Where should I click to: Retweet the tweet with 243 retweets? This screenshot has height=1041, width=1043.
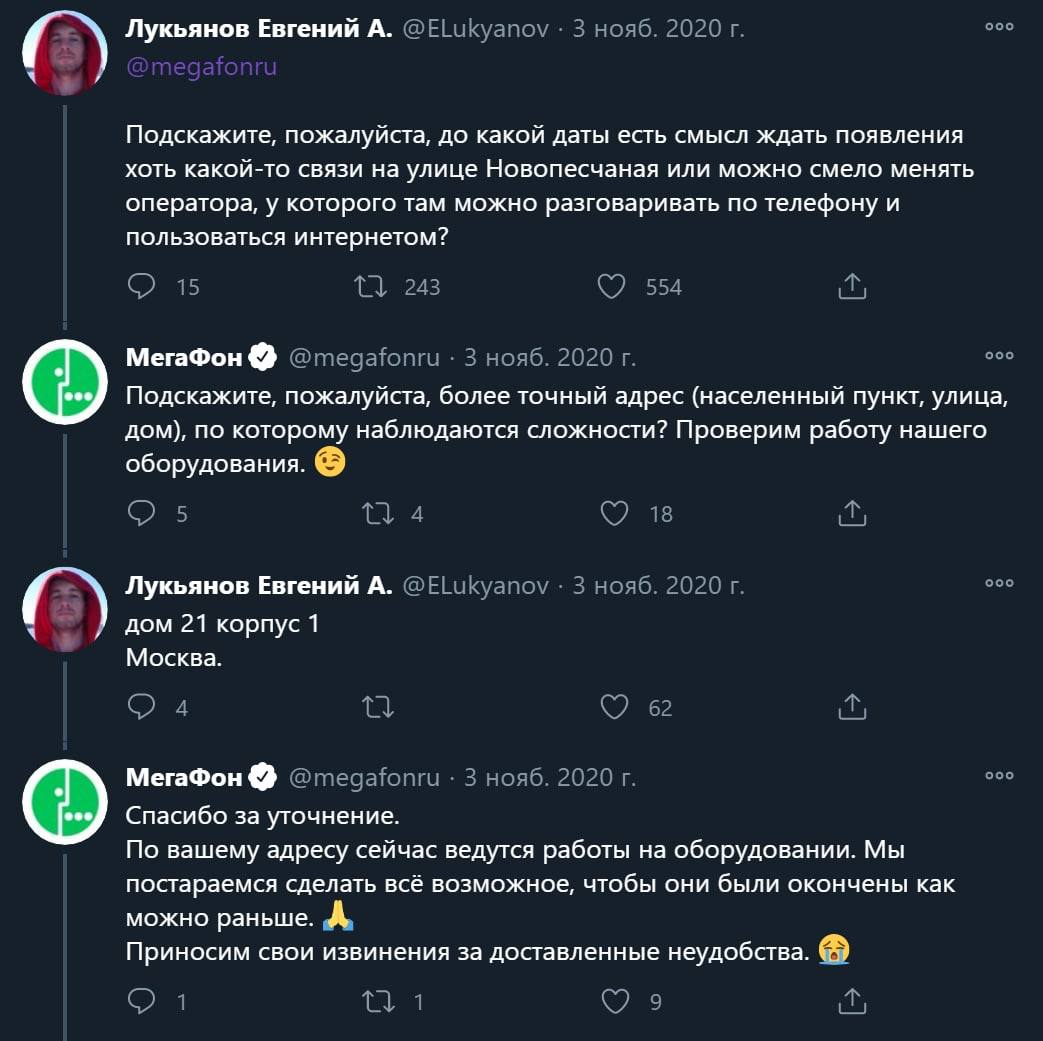point(370,287)
